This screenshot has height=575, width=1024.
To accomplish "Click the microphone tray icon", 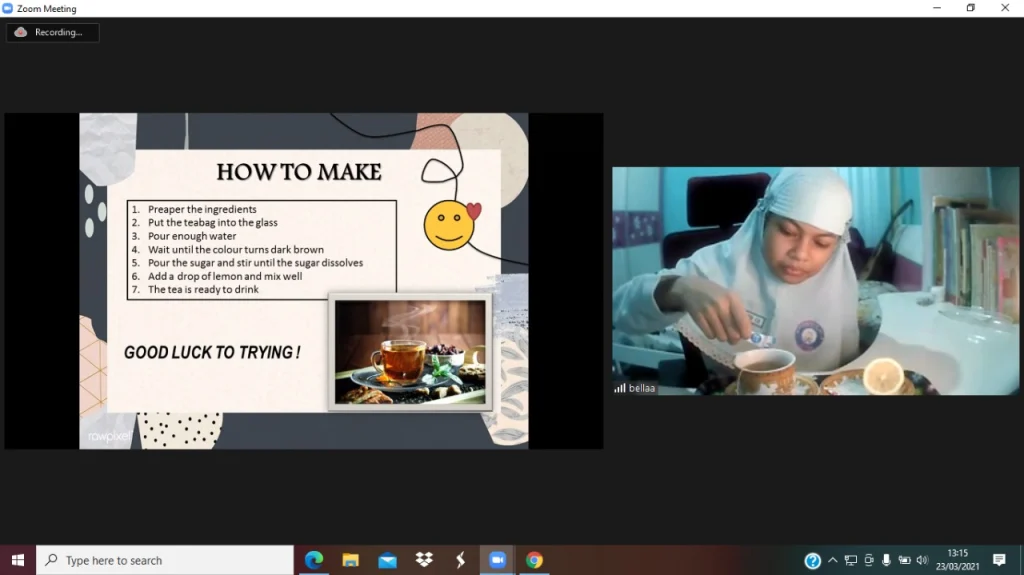I will point(886,560).
